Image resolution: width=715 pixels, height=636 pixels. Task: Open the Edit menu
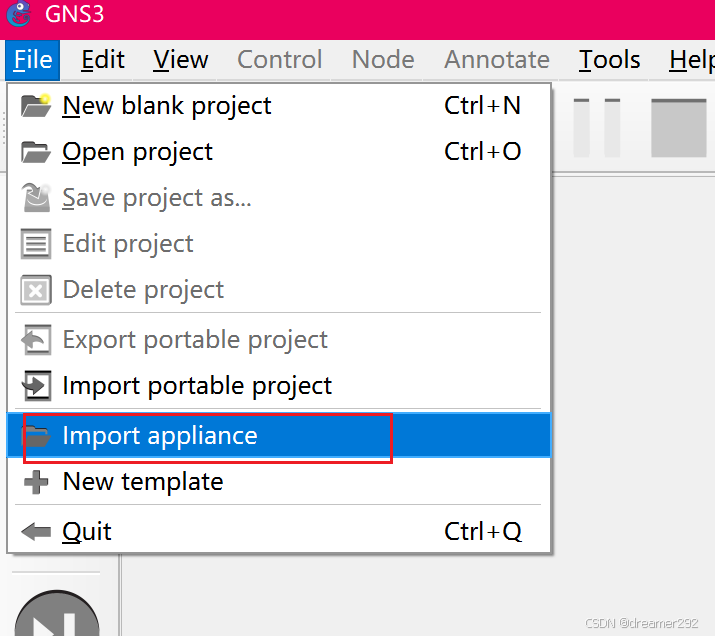pos(103,60)
